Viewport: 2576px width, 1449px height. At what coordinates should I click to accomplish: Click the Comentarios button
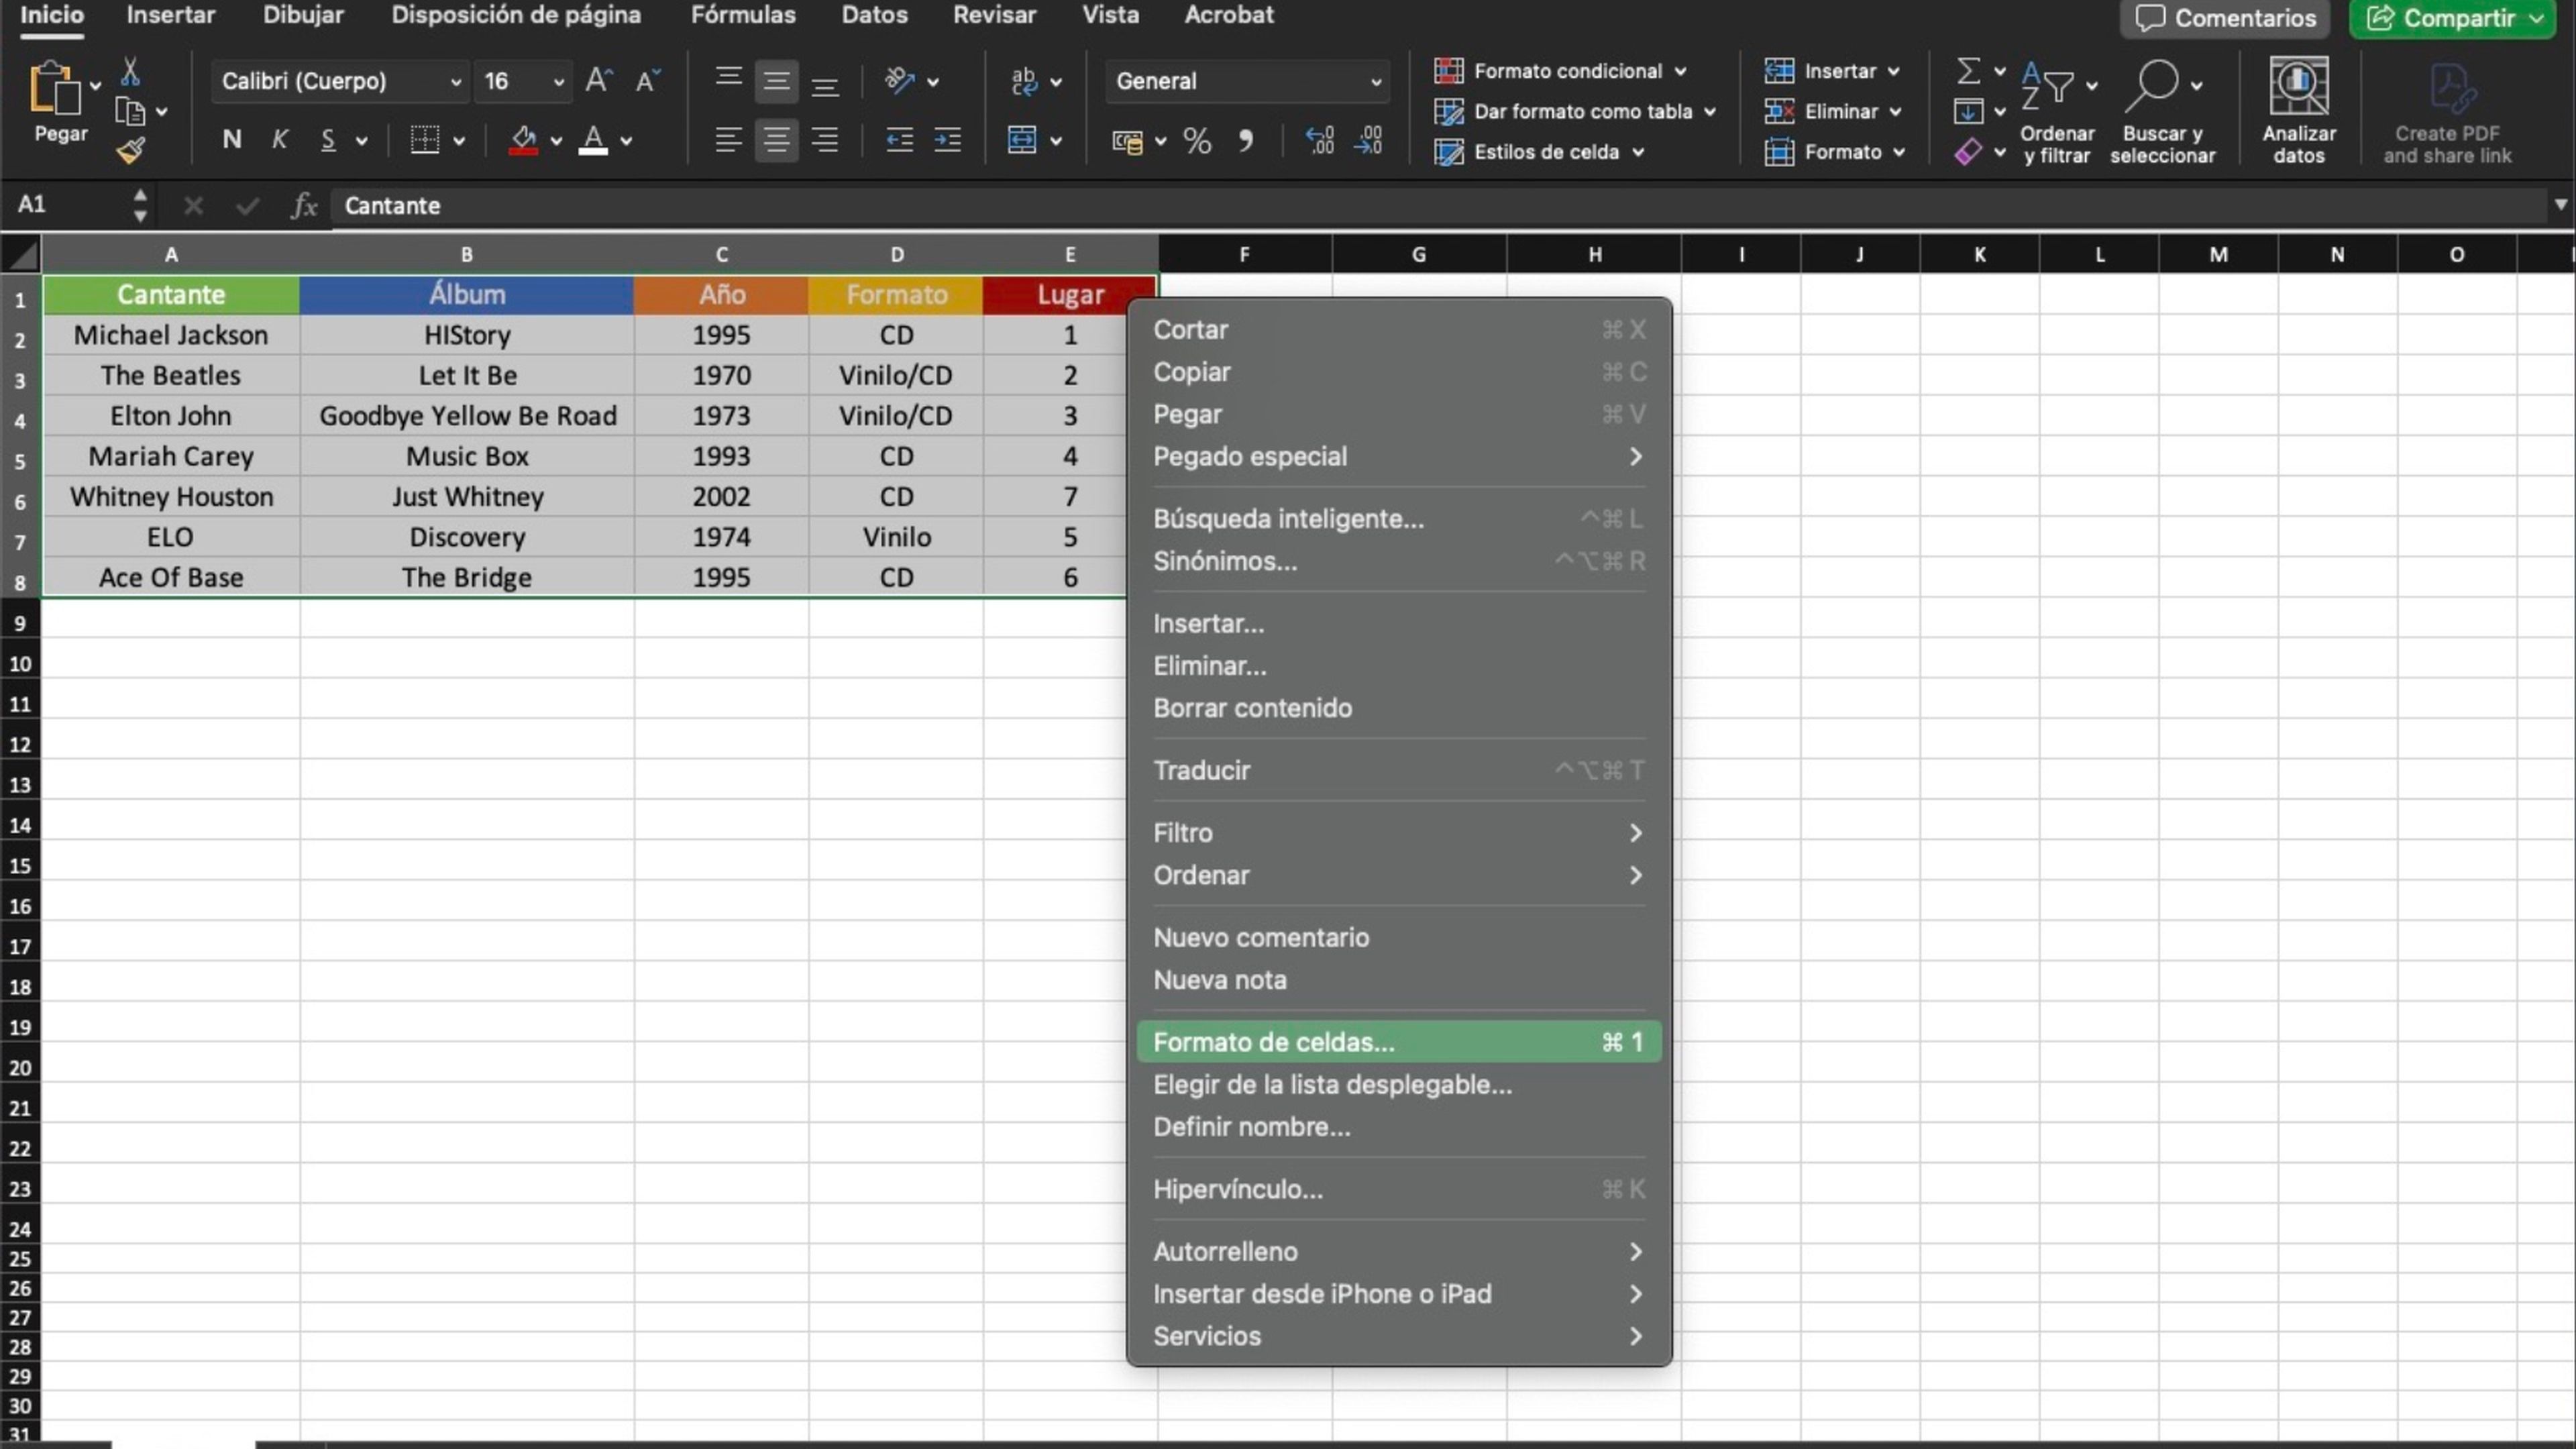click(x=2224, y=18)
